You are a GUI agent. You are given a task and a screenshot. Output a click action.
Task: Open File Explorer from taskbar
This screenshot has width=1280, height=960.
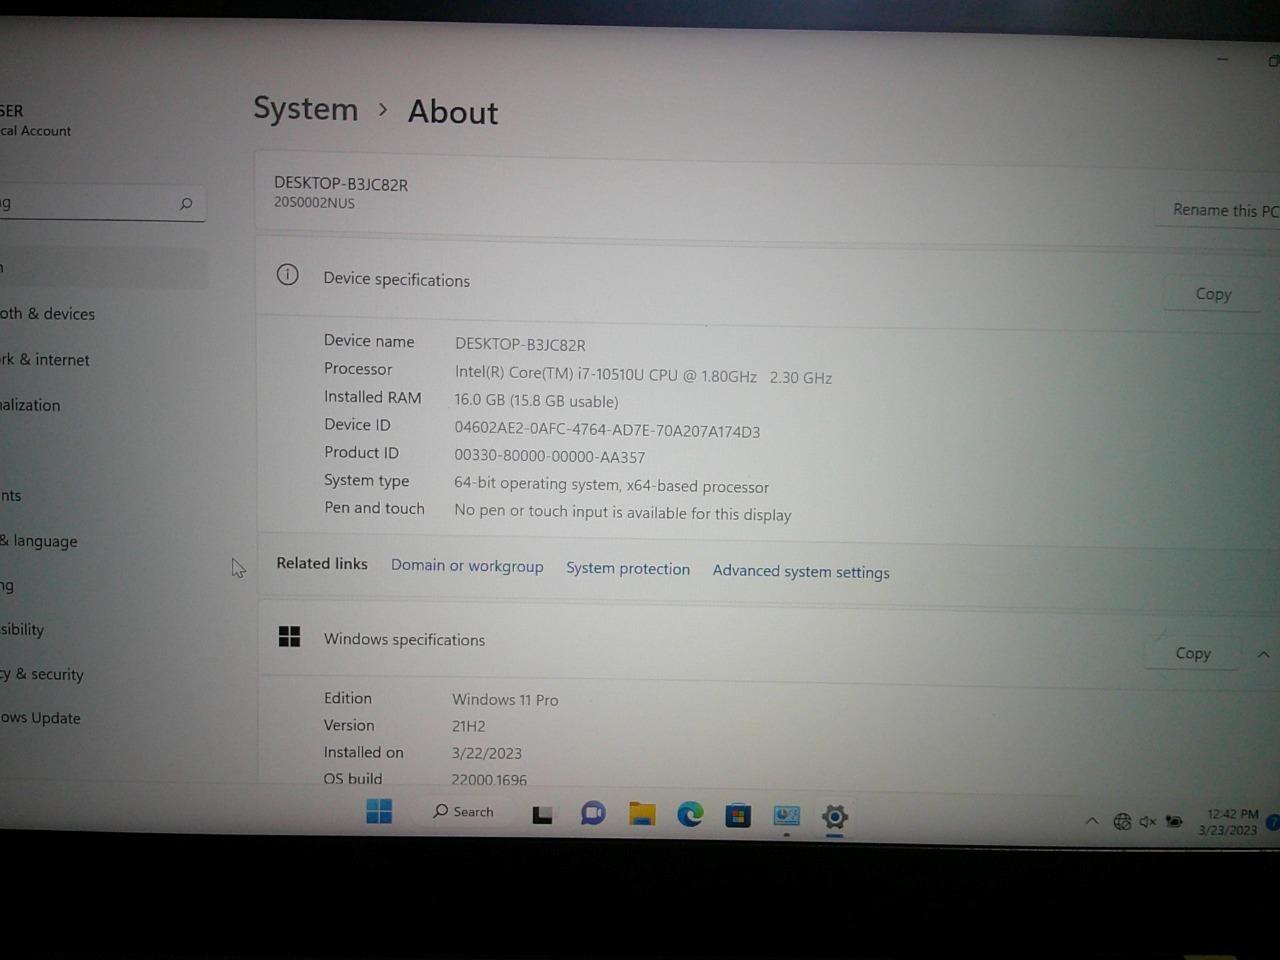tap(642, 814)
